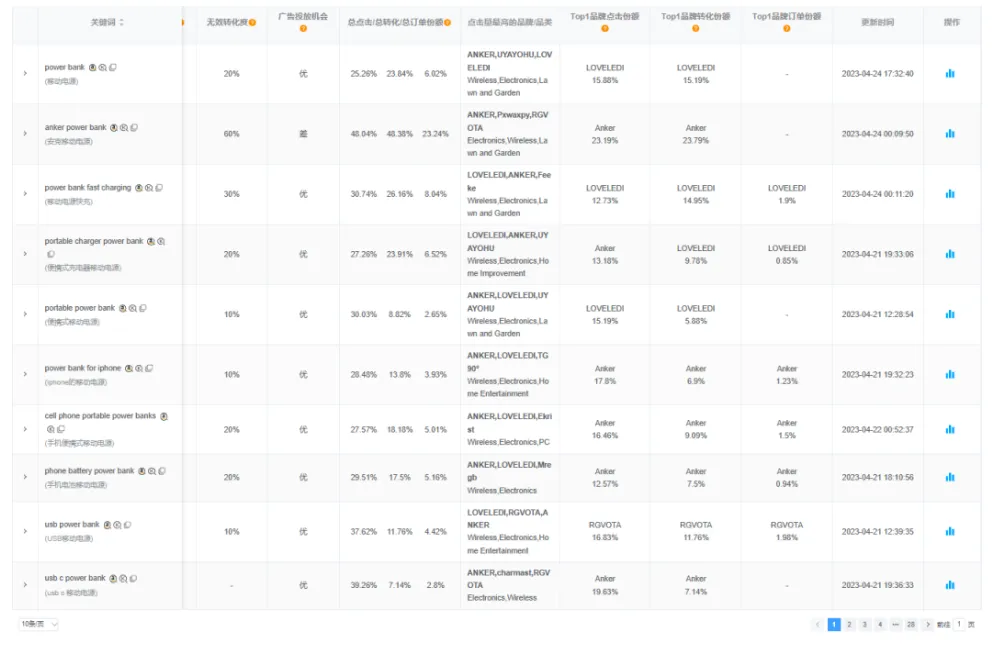View chart icon in 'usb power bank' row
Screen dimensions: 996x646
[950, 531]
